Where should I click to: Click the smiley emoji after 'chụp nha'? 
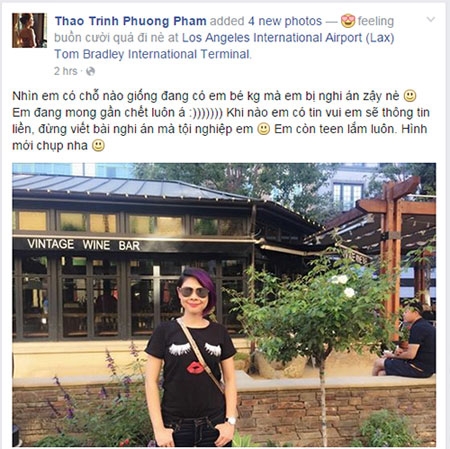[x=98, y=146]
